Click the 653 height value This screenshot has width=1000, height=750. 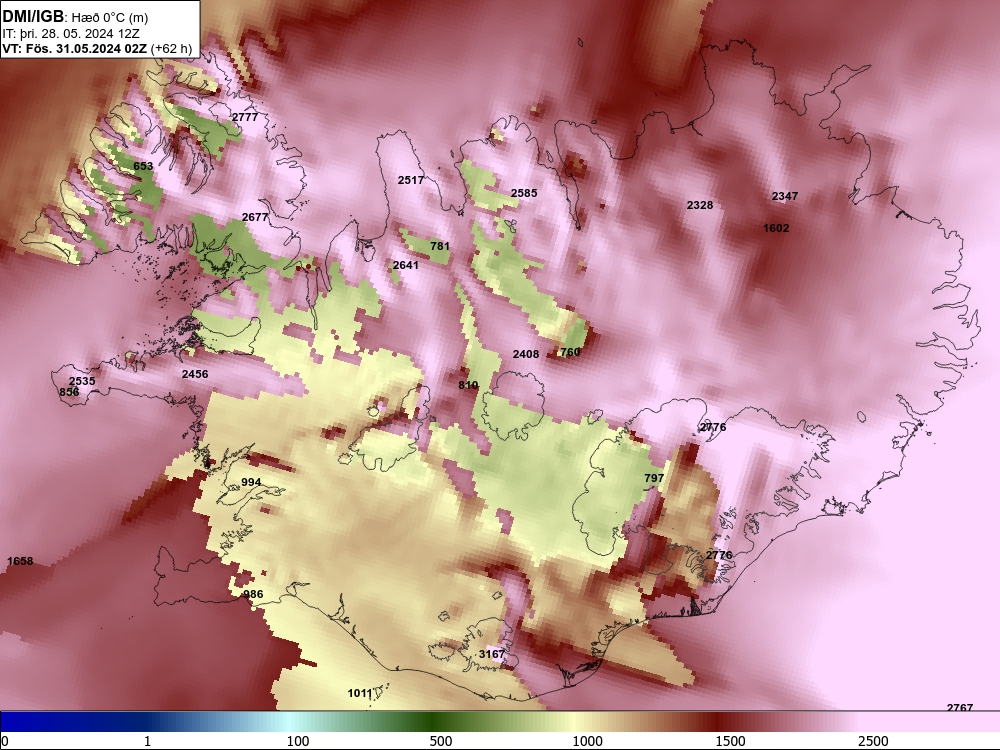click(143, 166)
